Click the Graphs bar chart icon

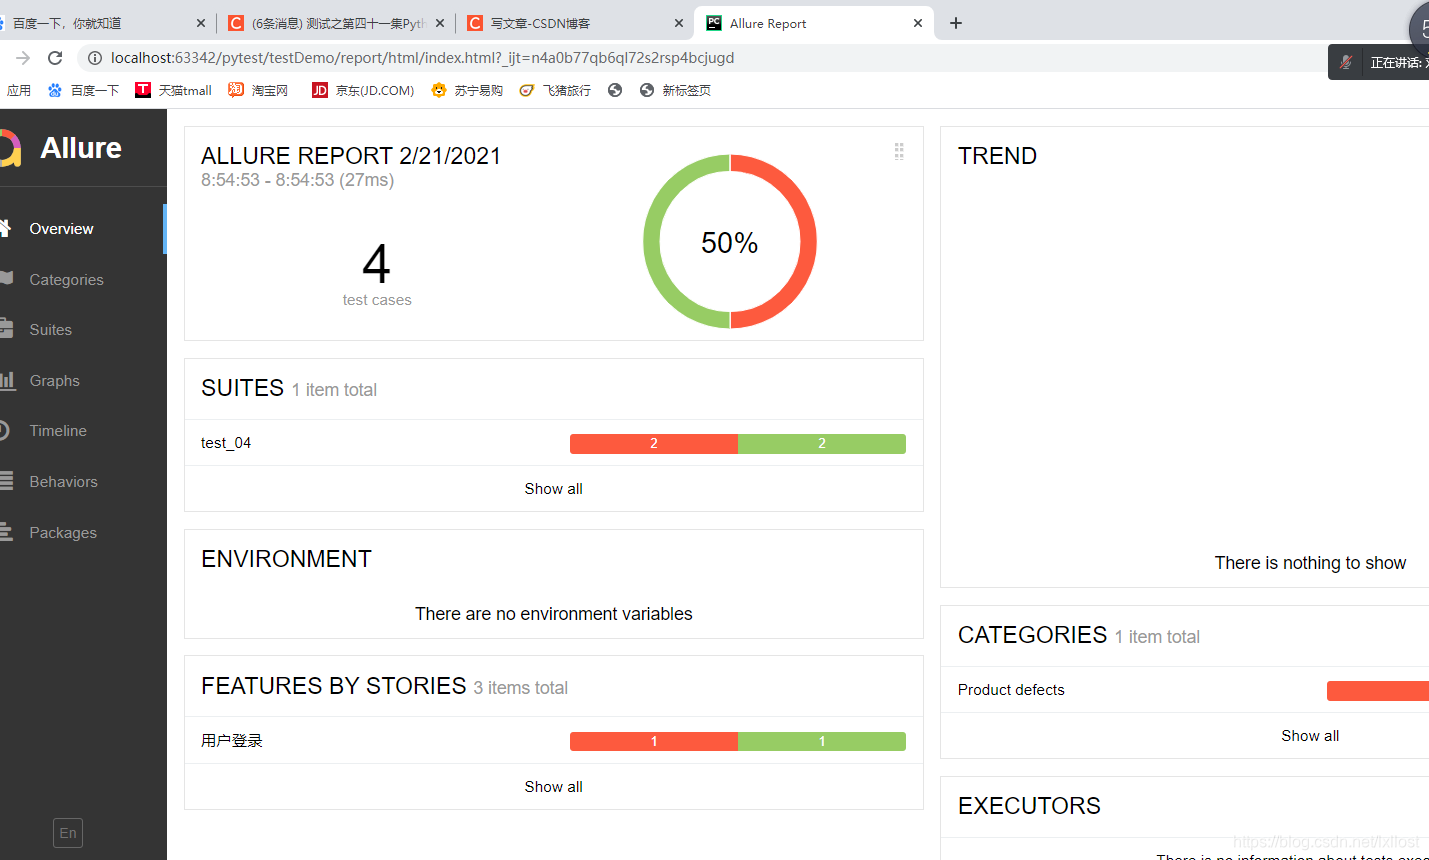tap(7, 380)
